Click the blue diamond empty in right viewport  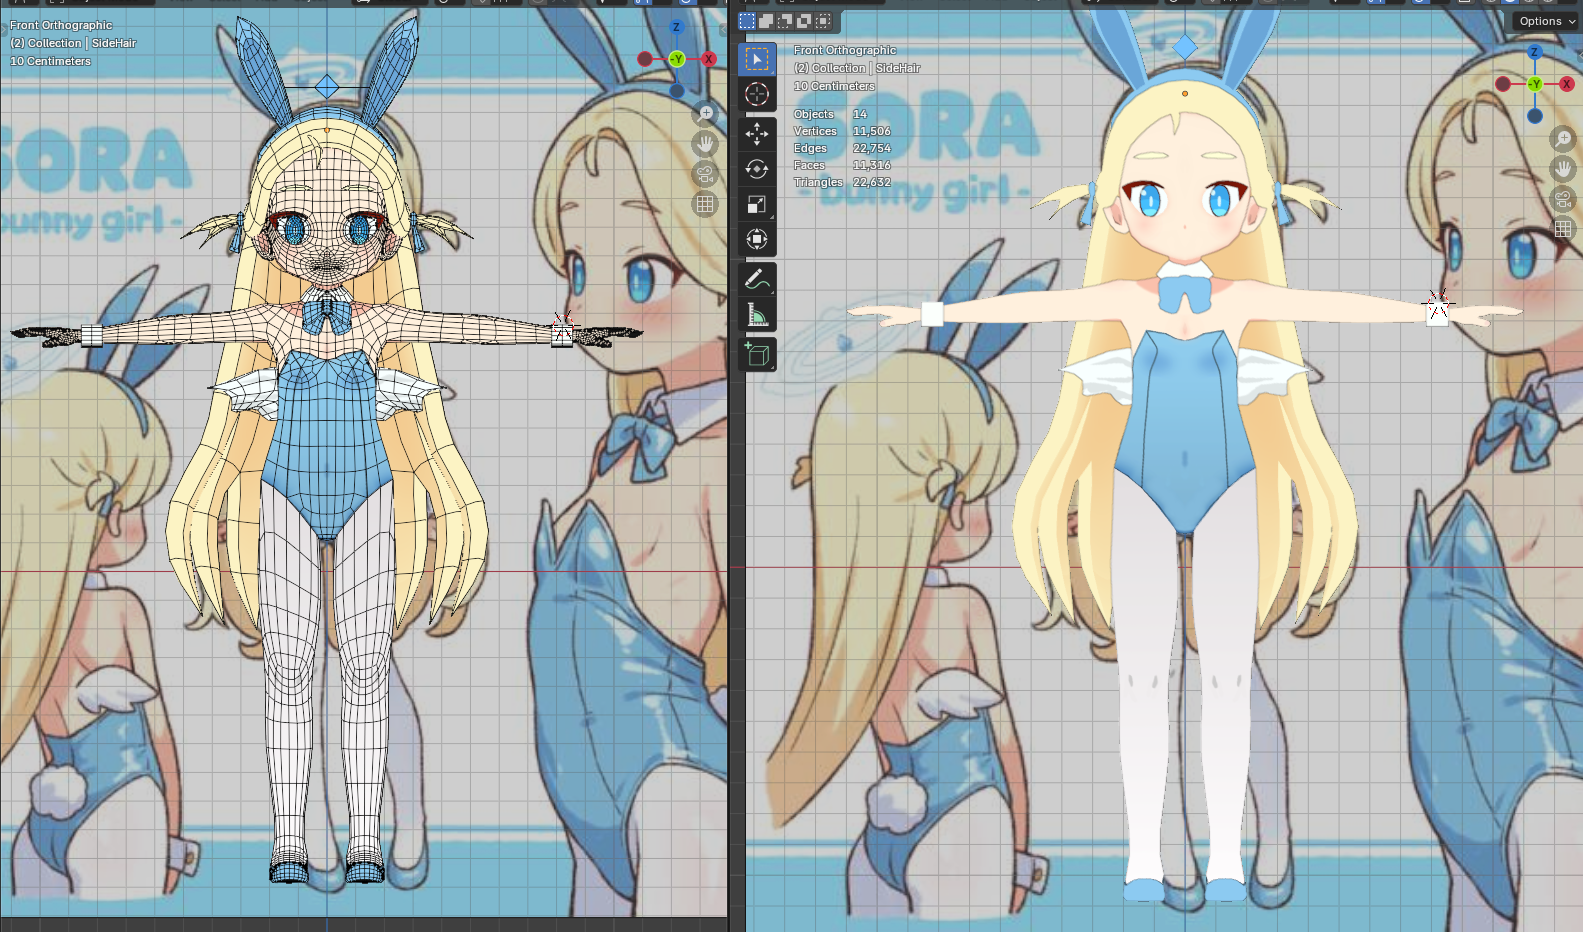[x=1185, y=46]
